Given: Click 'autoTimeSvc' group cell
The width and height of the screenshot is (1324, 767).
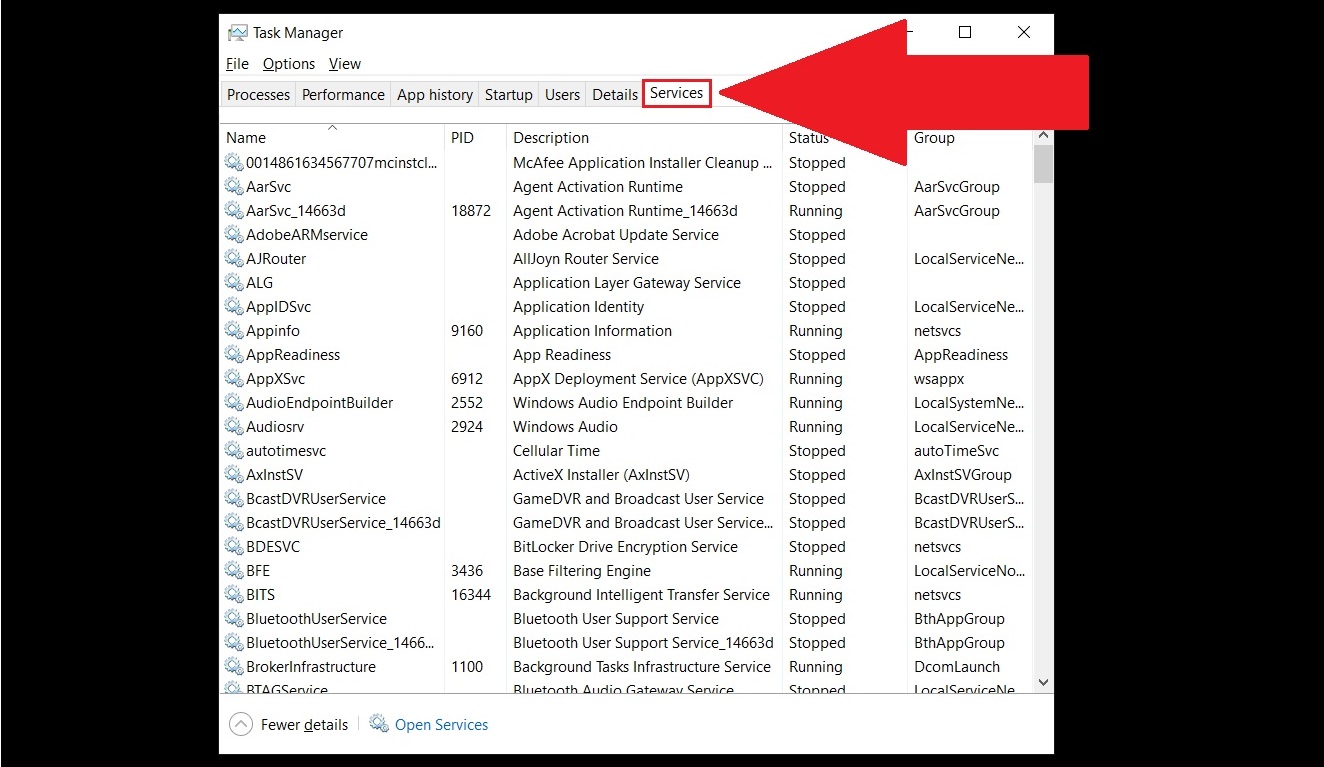Looking at the screenshot, I should pos(956,450).
